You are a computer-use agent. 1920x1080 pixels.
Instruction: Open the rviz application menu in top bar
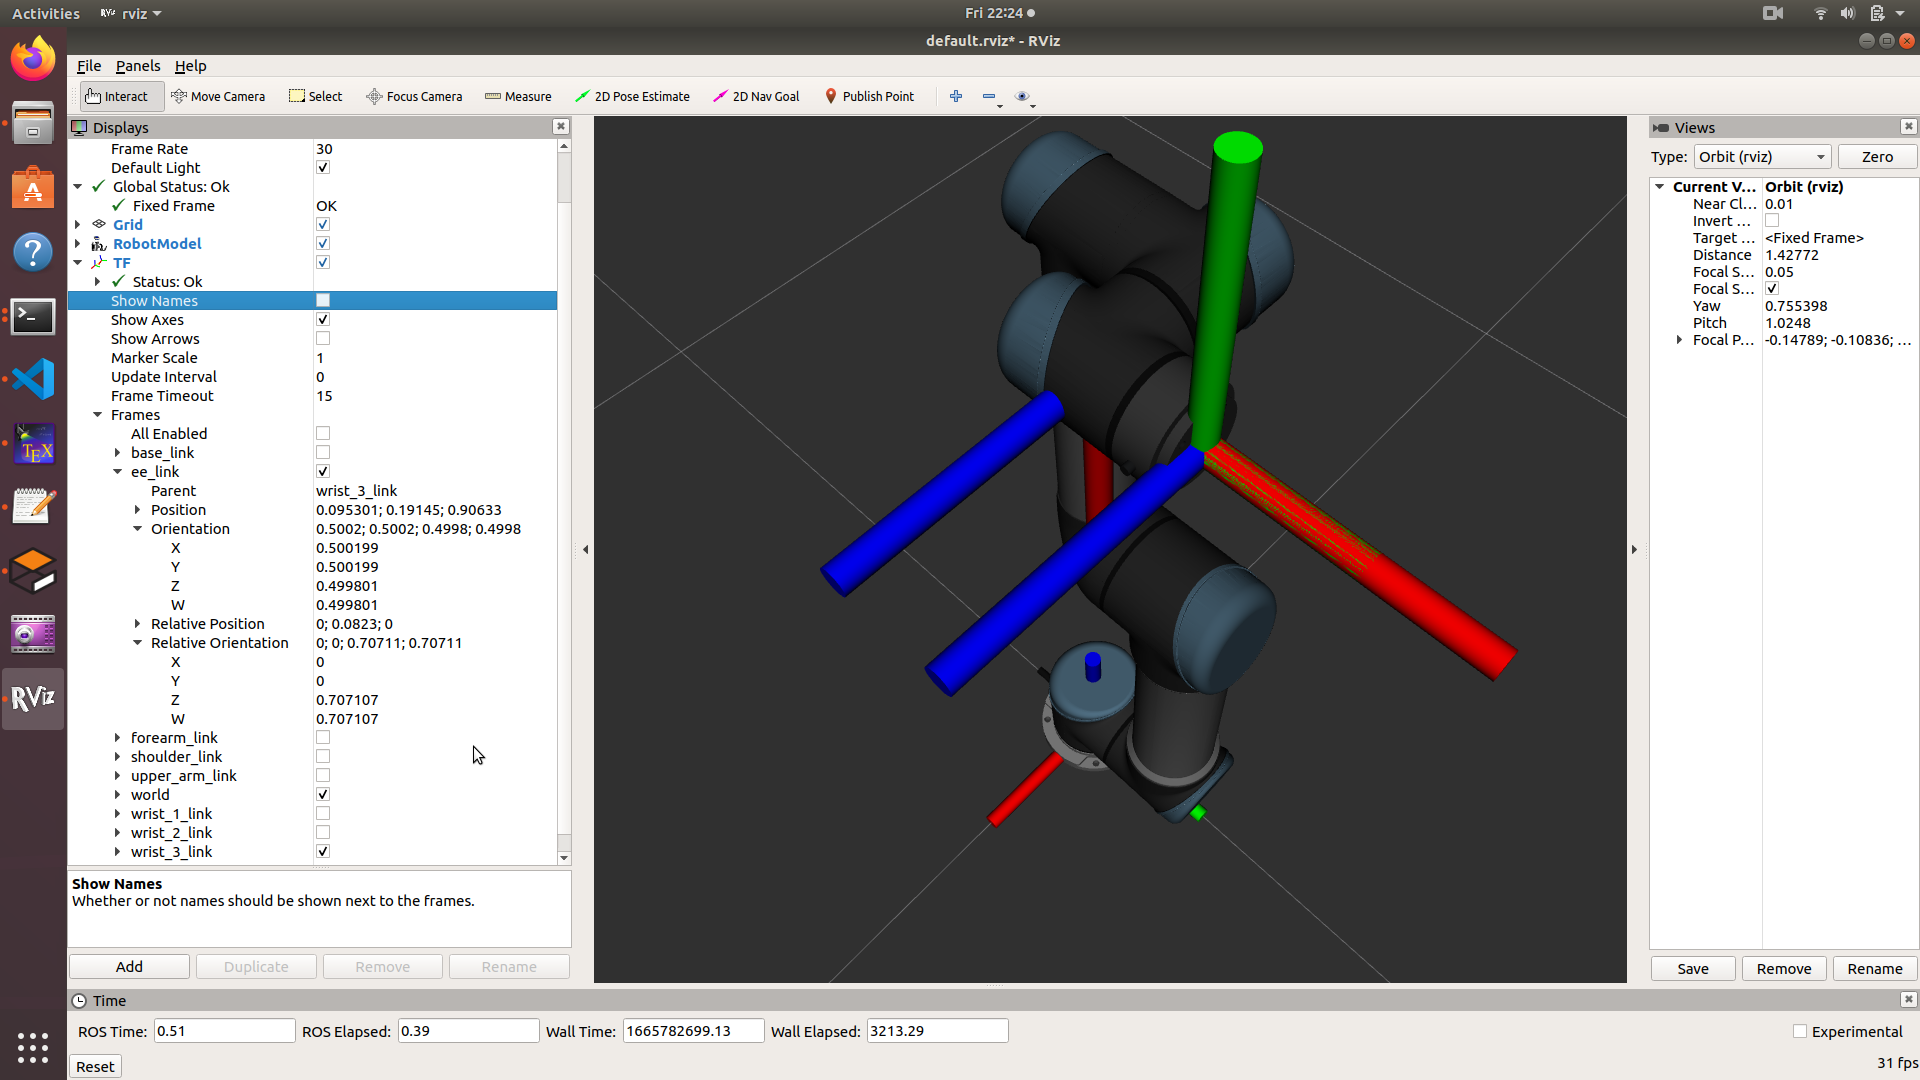click(131, 13)
